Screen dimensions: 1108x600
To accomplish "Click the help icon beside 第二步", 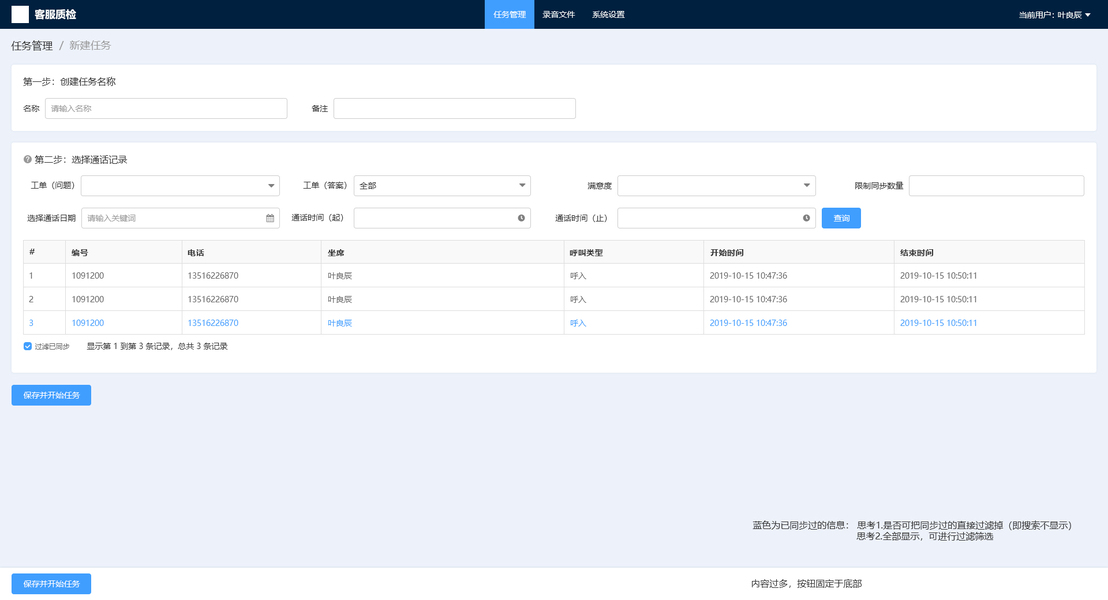I will [x=28, y=160].
